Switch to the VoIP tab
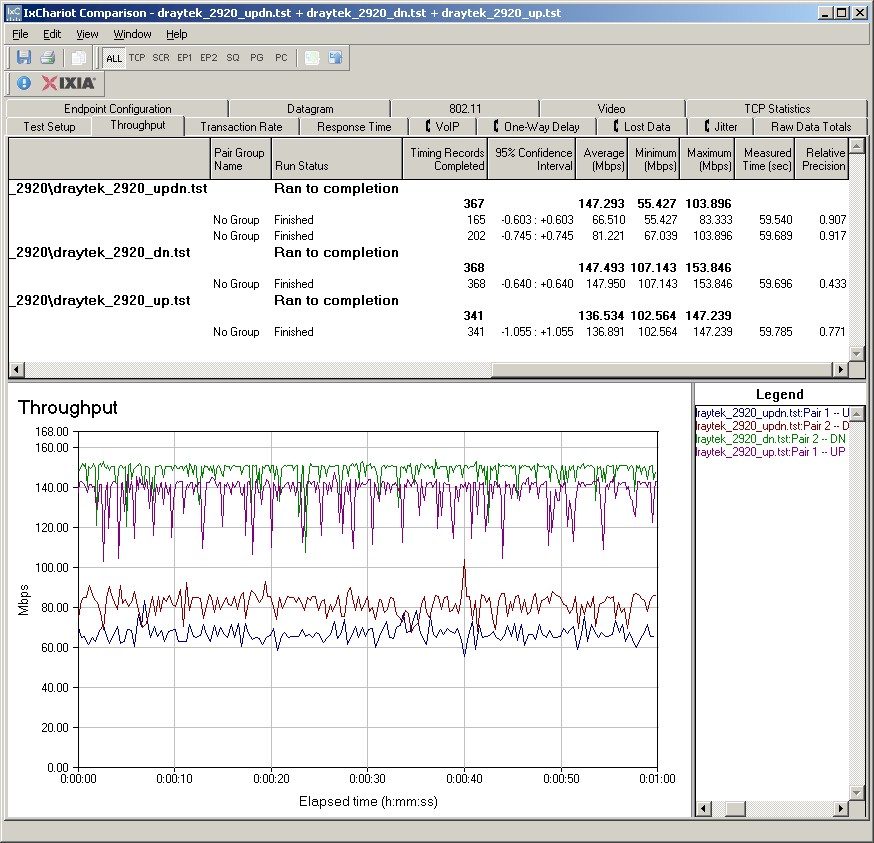 click(x=443, y=127)
